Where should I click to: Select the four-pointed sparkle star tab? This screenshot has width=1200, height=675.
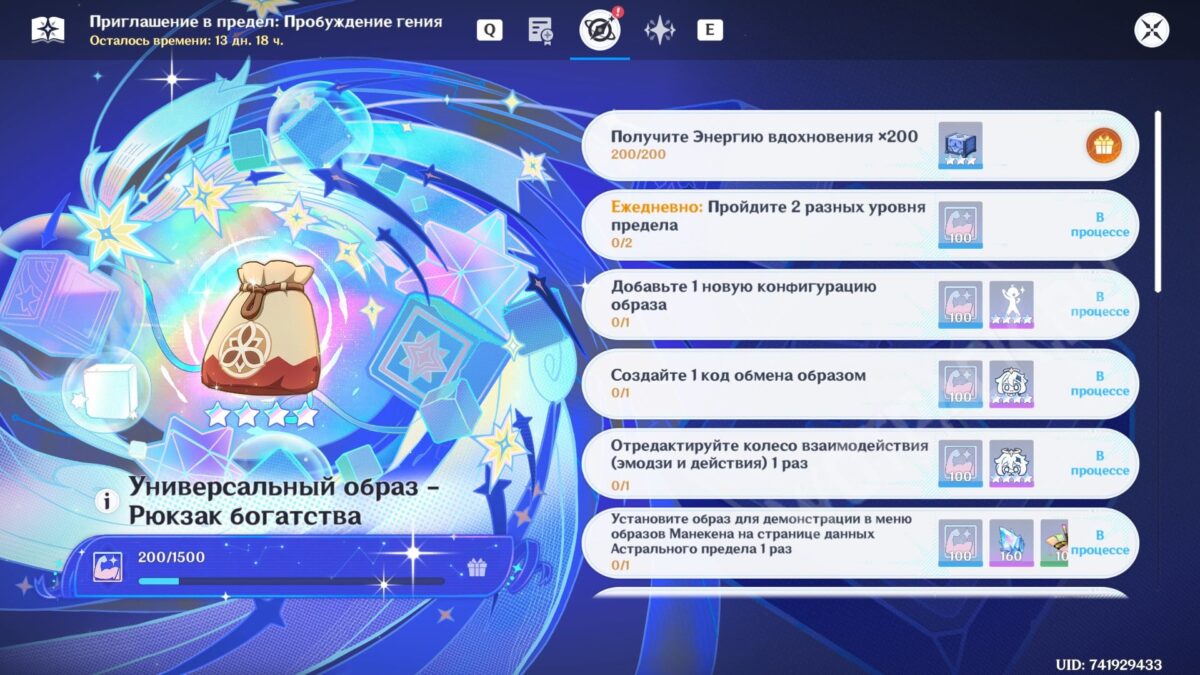[660, 30]
